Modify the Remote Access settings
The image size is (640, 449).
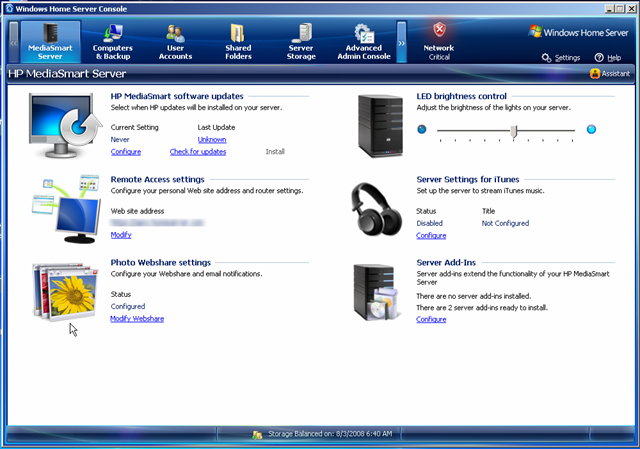120,234
